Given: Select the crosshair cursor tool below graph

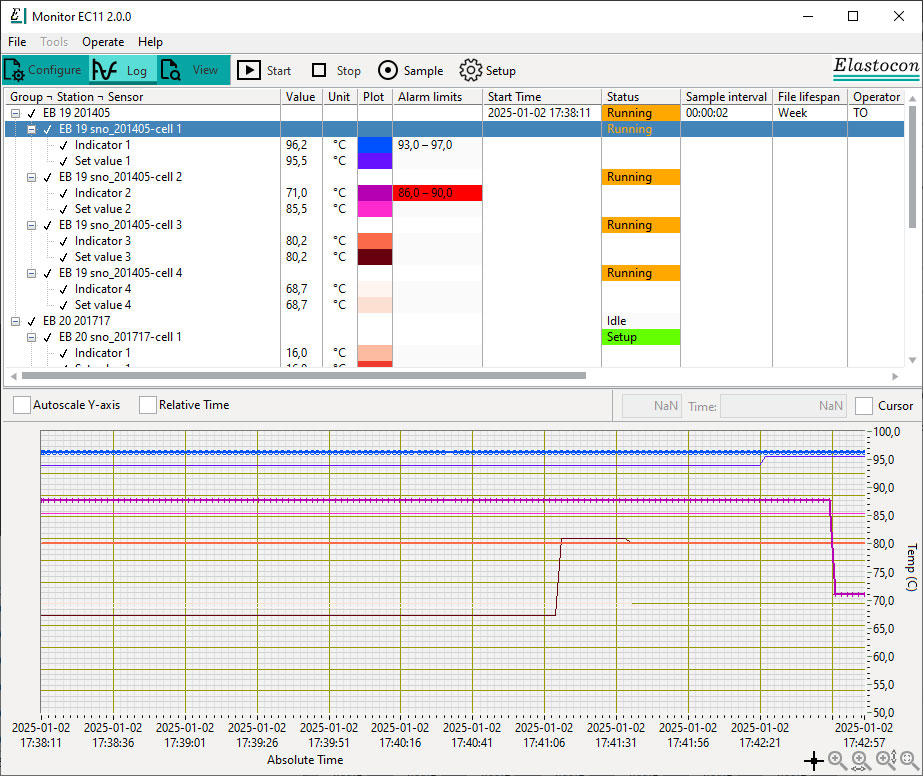Looking at the screenshot, I should coord(814,761).
